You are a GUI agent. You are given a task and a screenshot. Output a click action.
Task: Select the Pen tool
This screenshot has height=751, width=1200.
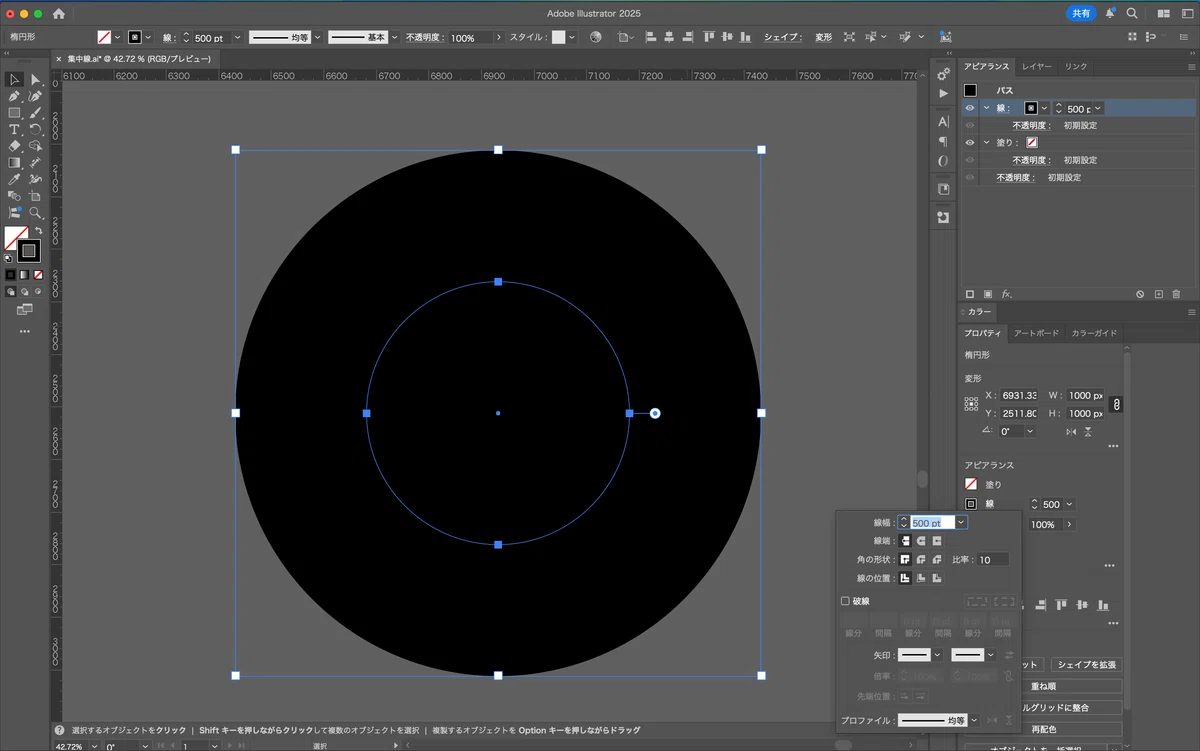[15, 96]
